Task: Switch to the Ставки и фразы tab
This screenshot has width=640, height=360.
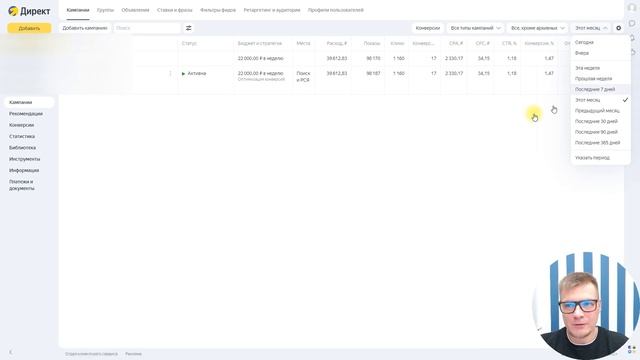Action: 174,10
